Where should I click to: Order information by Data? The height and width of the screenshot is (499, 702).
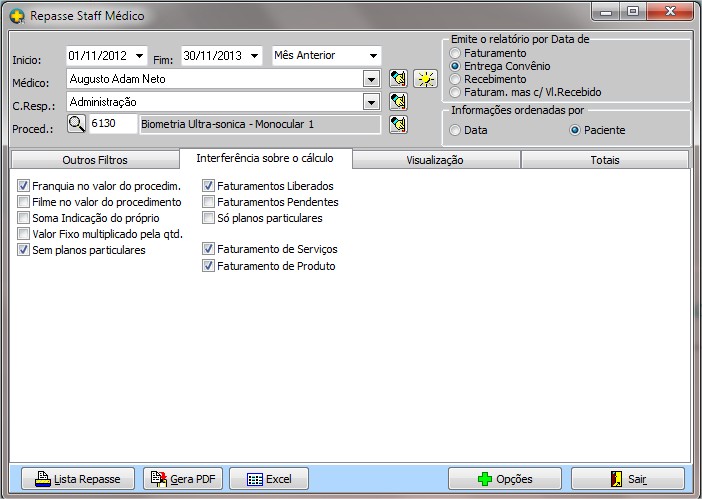tap(456, 130)
